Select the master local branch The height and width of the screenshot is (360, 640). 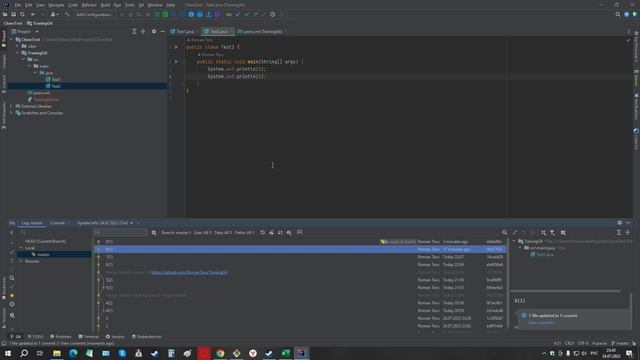coord(43,254)
